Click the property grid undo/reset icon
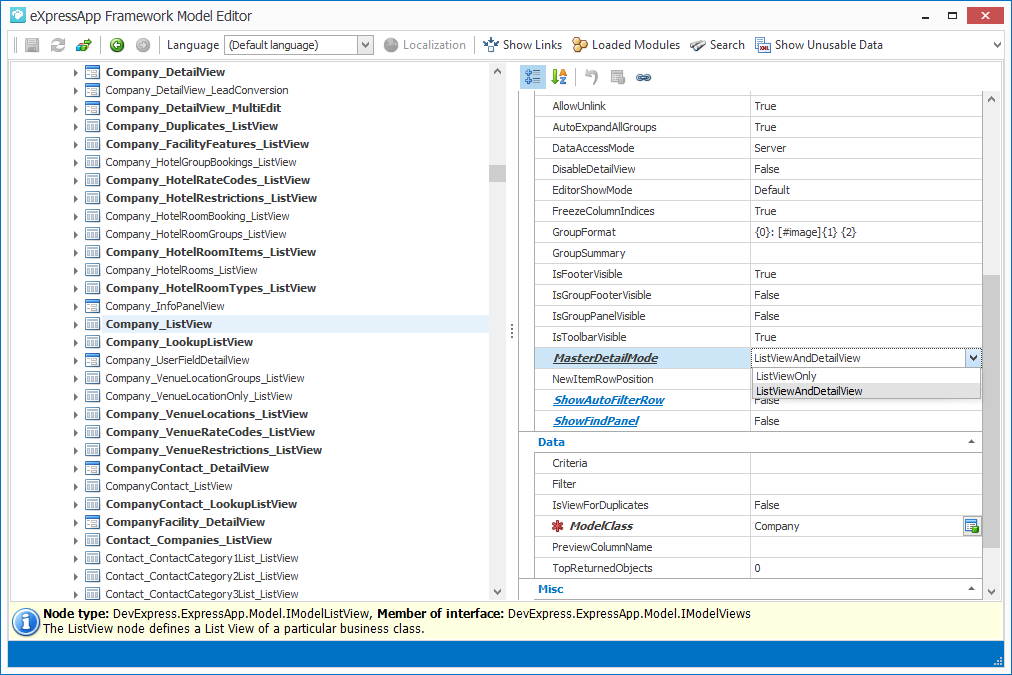Viewport: 1012px width, 675px height. tap(591, 77)
